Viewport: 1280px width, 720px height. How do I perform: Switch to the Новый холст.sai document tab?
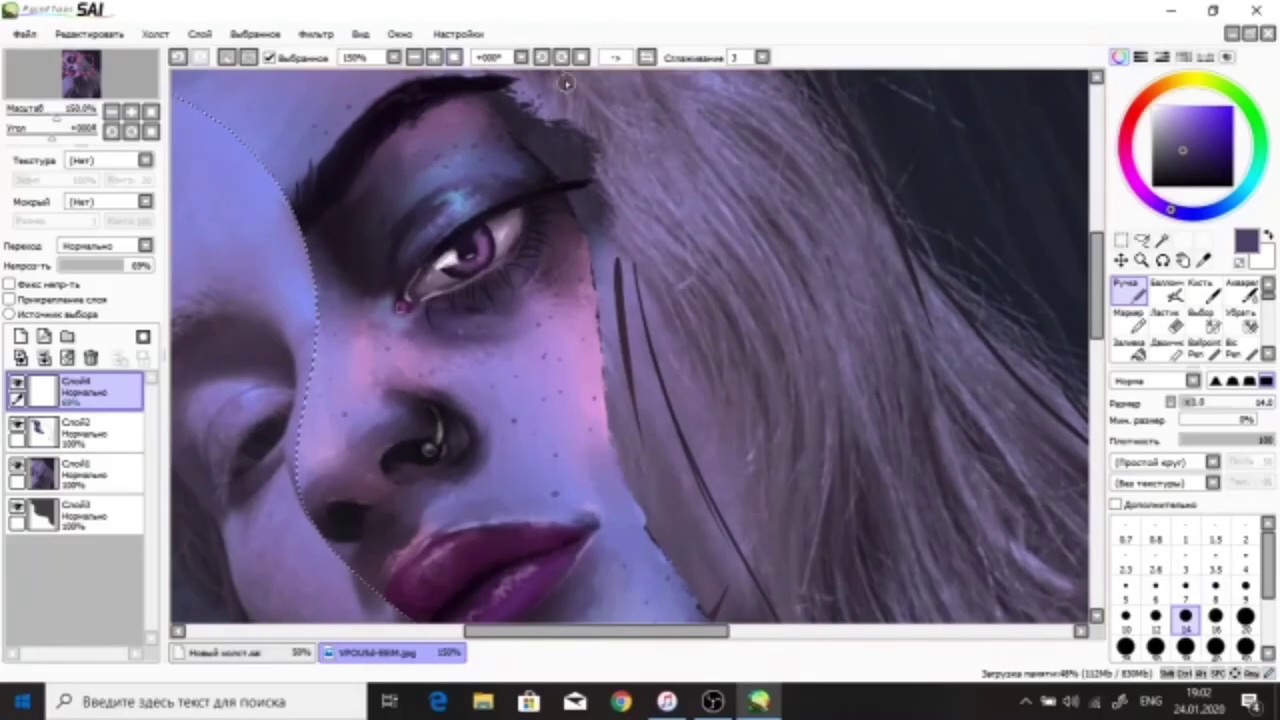point(244,653)
